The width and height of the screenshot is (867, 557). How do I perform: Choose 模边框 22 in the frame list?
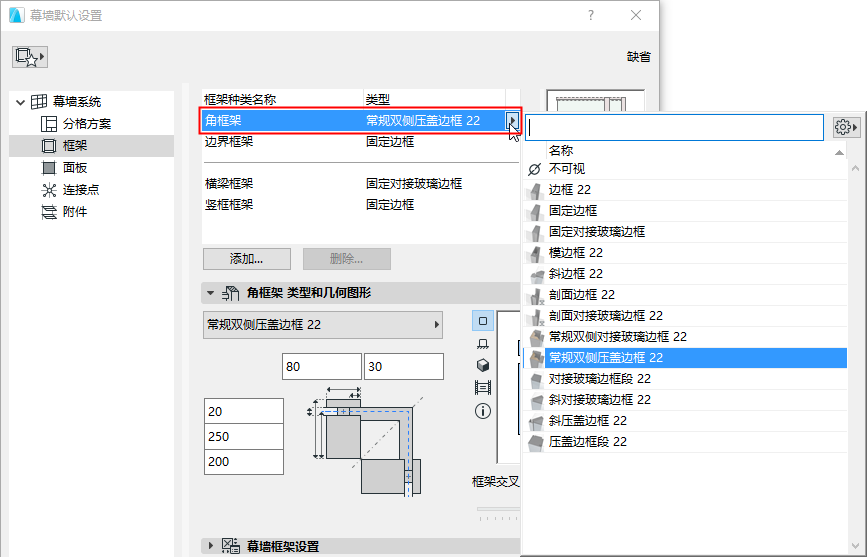coord(685,253)
